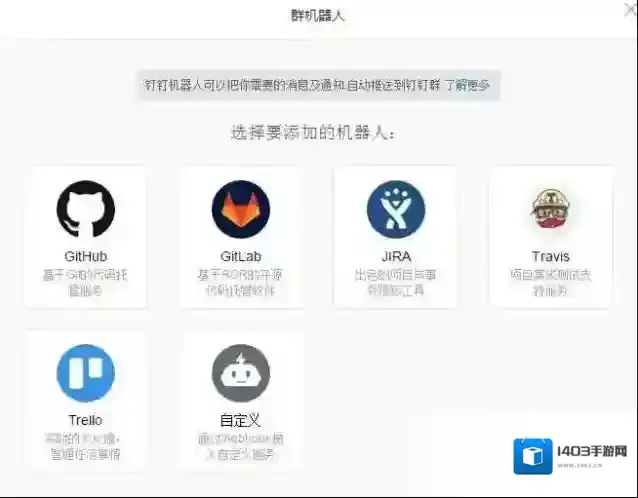Screen dimensions: 638x498
Task: Select the GitHub octocat icon
Action: (86, 209)
